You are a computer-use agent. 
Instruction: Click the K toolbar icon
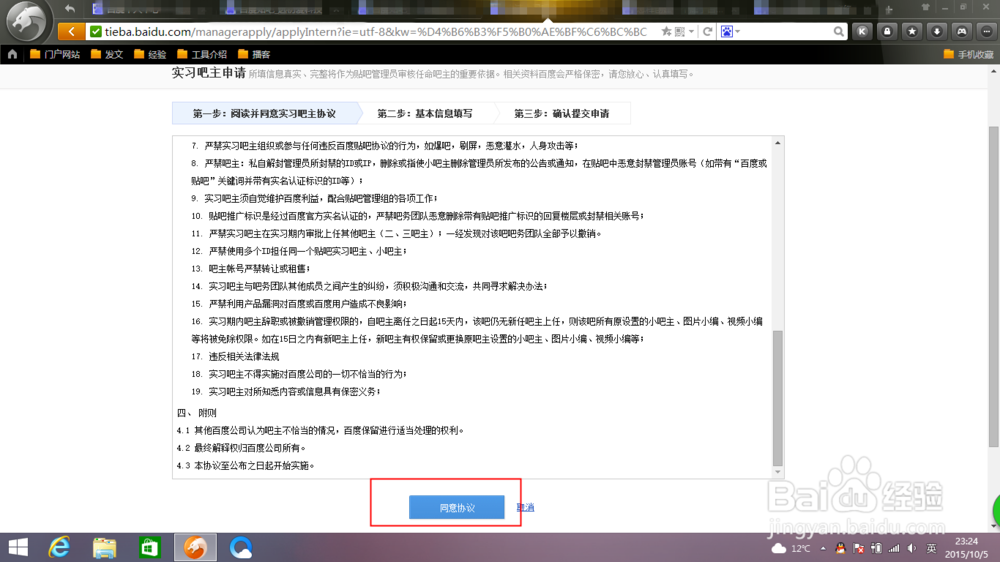coord(862,31)
